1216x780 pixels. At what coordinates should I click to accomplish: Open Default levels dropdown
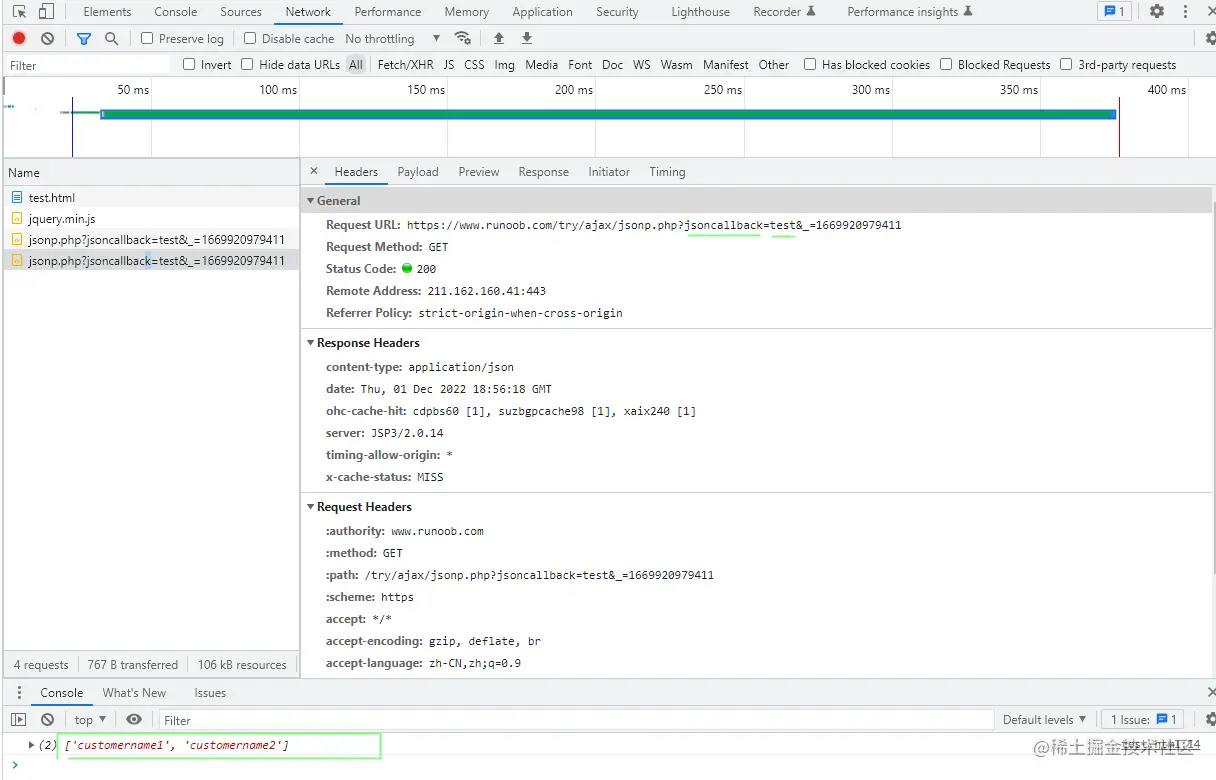1044,719
